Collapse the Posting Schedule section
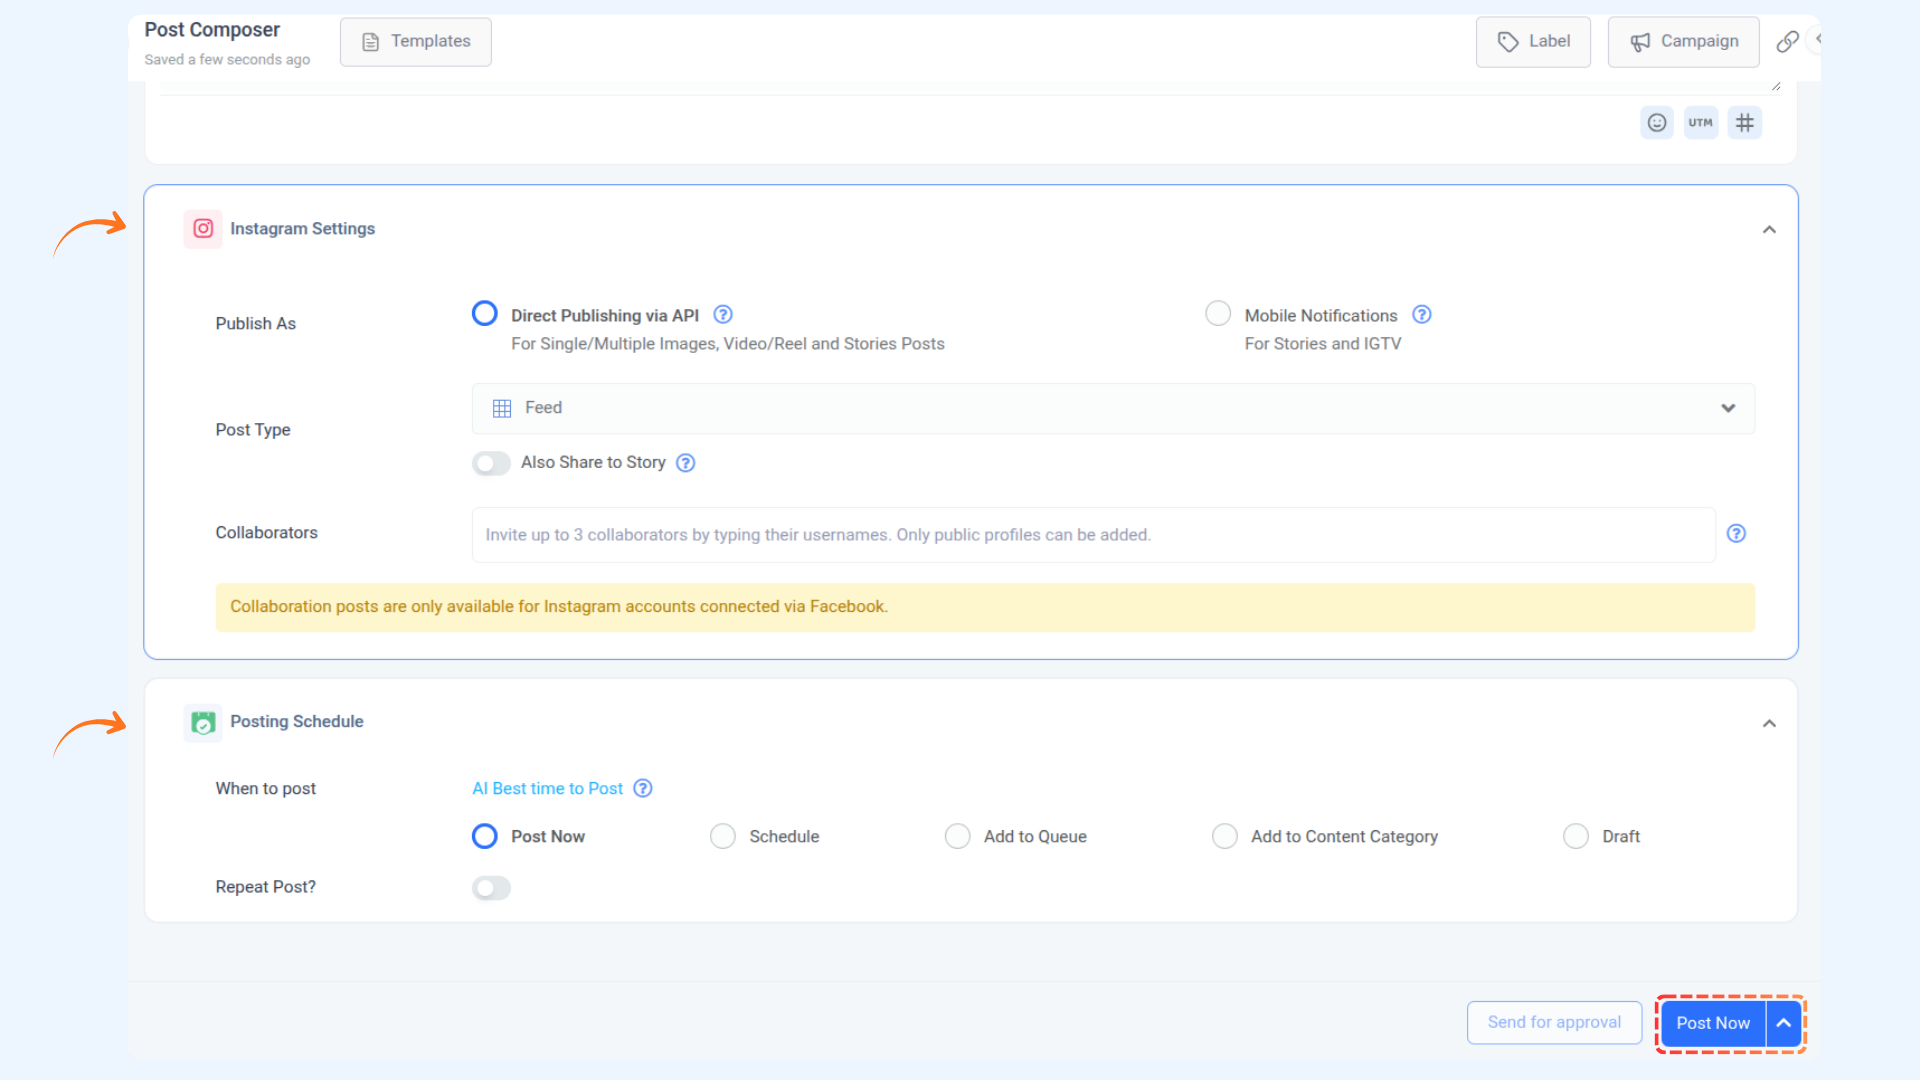This screenshot has width=1920, height=1080. coord(1768,723)
